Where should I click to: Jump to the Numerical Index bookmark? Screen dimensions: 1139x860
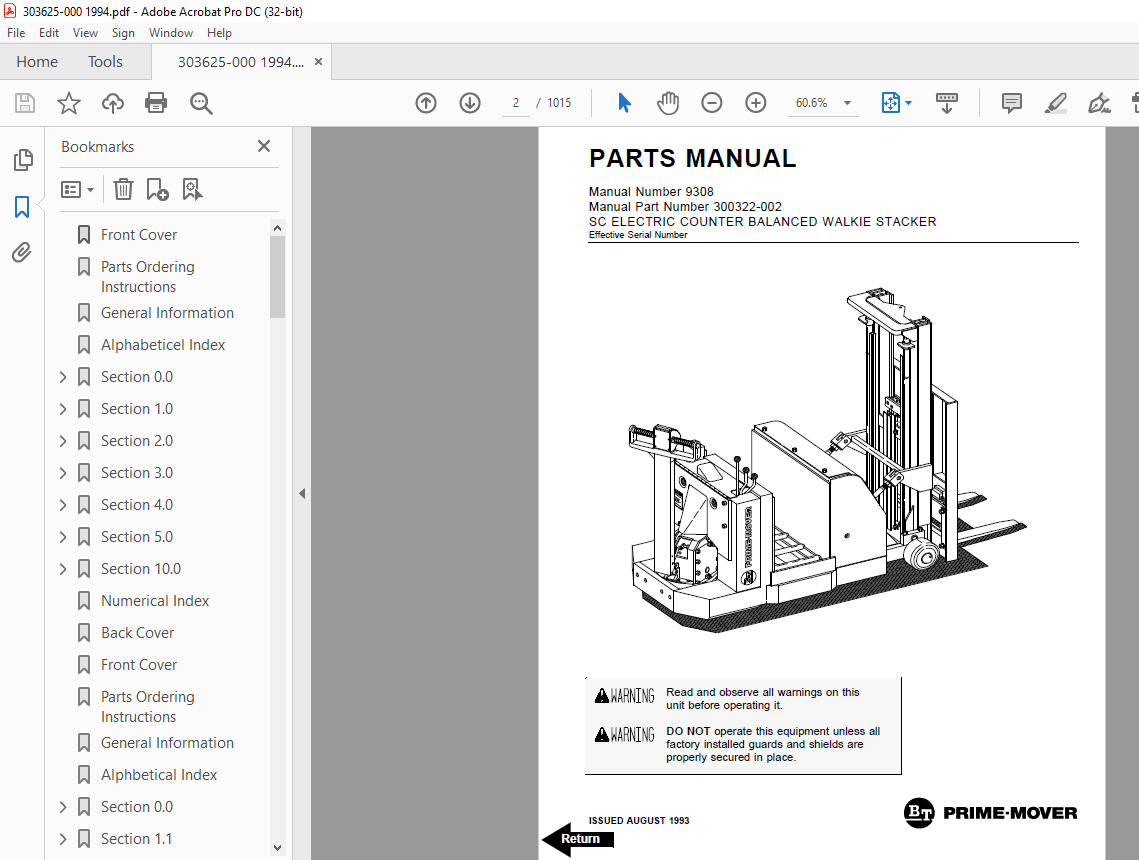(155, 601)
